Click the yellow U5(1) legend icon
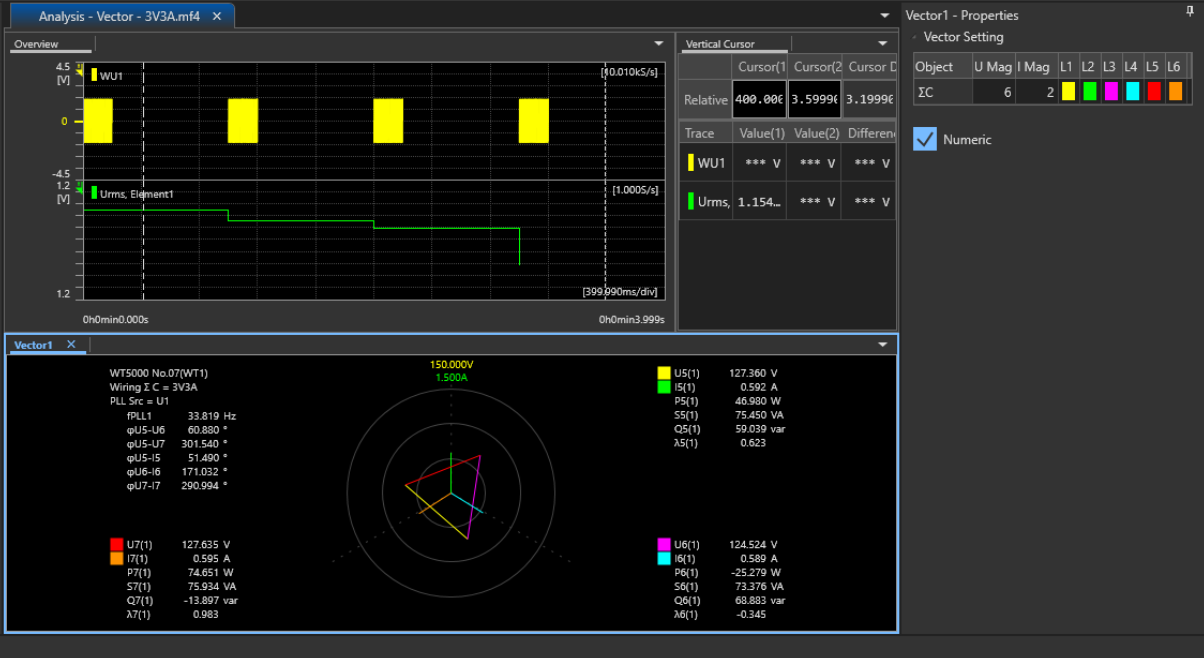This screenshot has height=658, width=1204. pyautogui.click(x=664, y=373)
